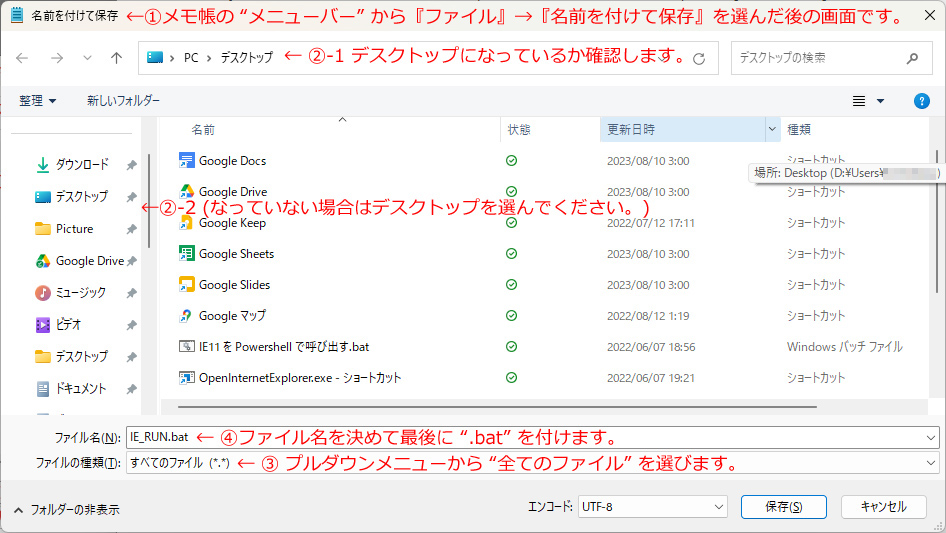Click sync status icon of Google Sheets
The width and height of the screenshot is (946, 533).
point(512,254)
